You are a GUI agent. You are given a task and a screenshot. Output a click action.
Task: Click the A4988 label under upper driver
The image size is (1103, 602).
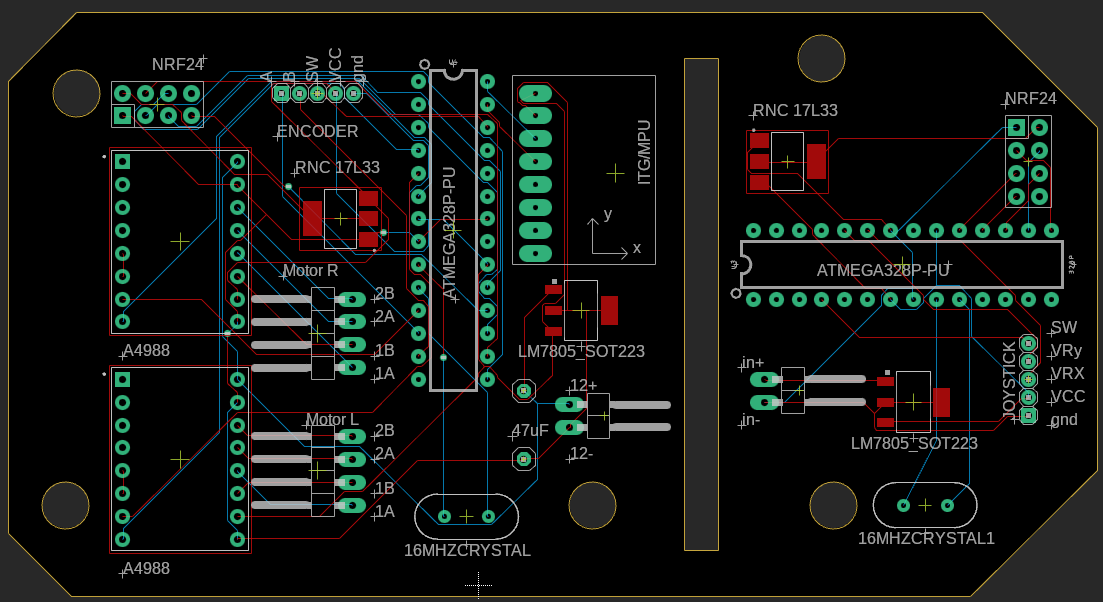coord(146,351)
